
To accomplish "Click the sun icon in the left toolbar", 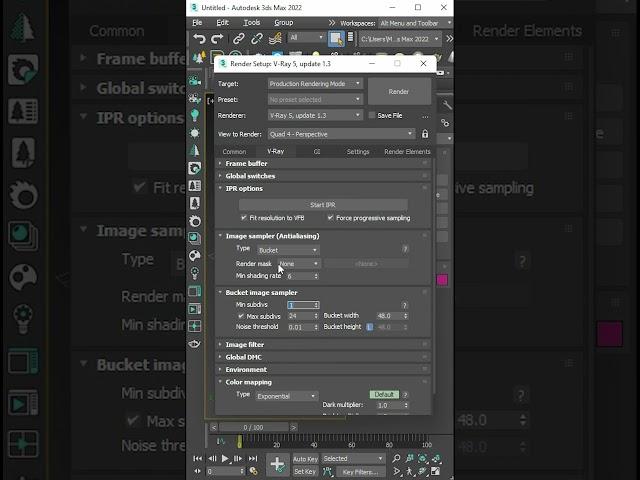I will coord(195,133).
